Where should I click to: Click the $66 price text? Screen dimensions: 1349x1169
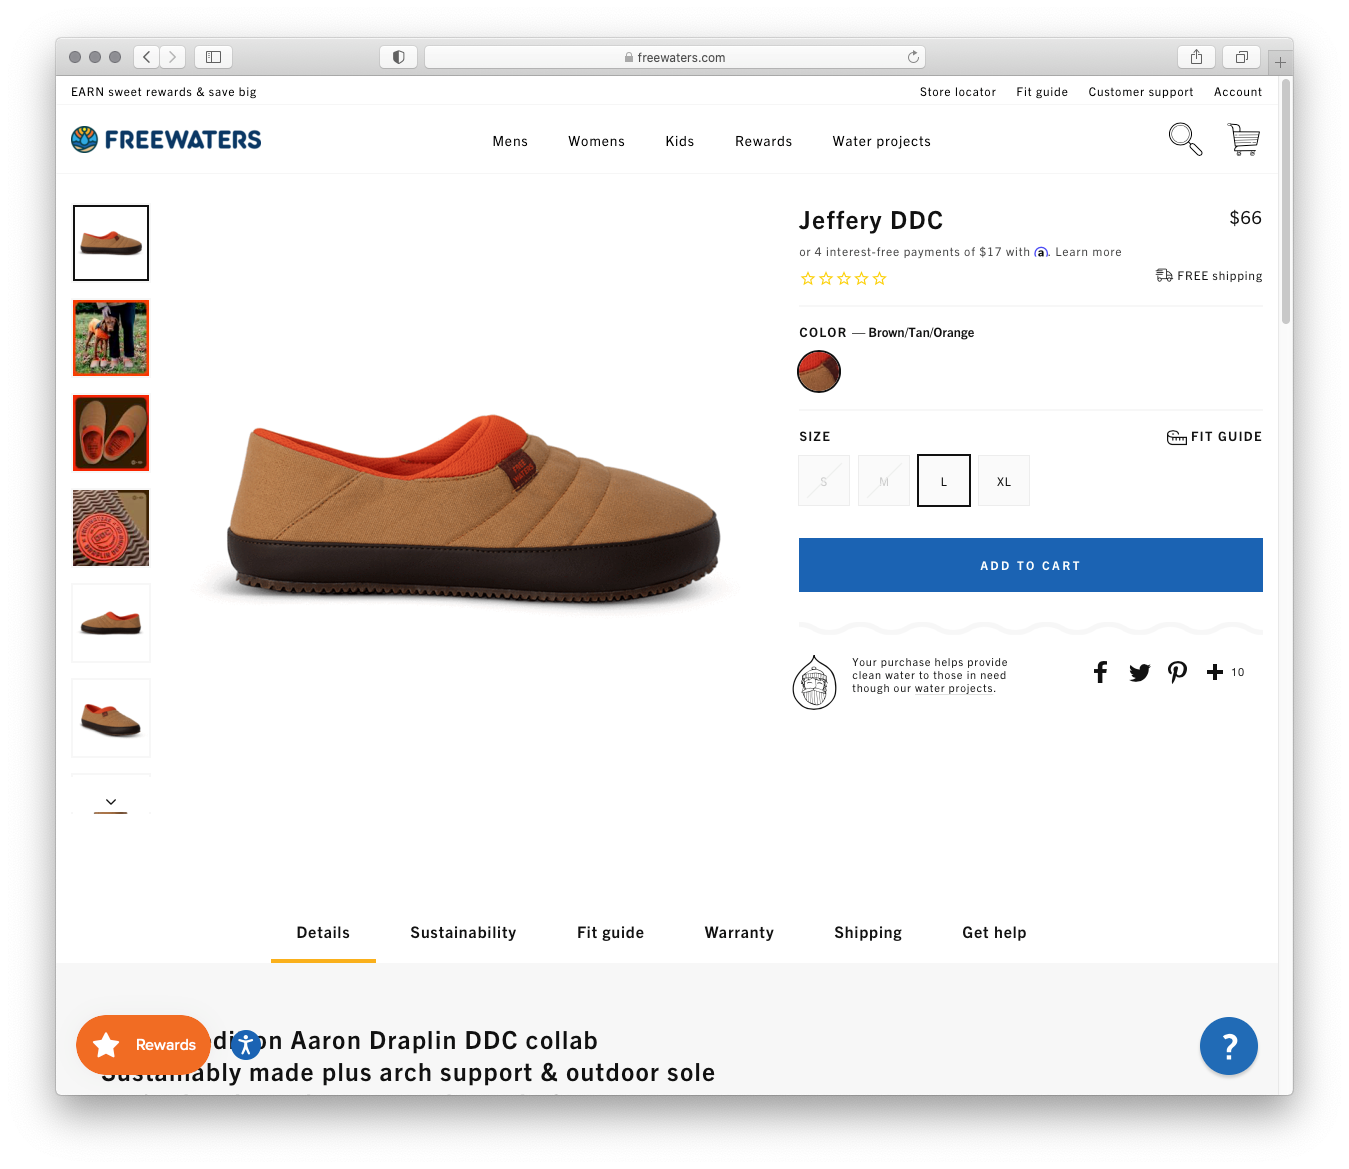pos(1245,218)
